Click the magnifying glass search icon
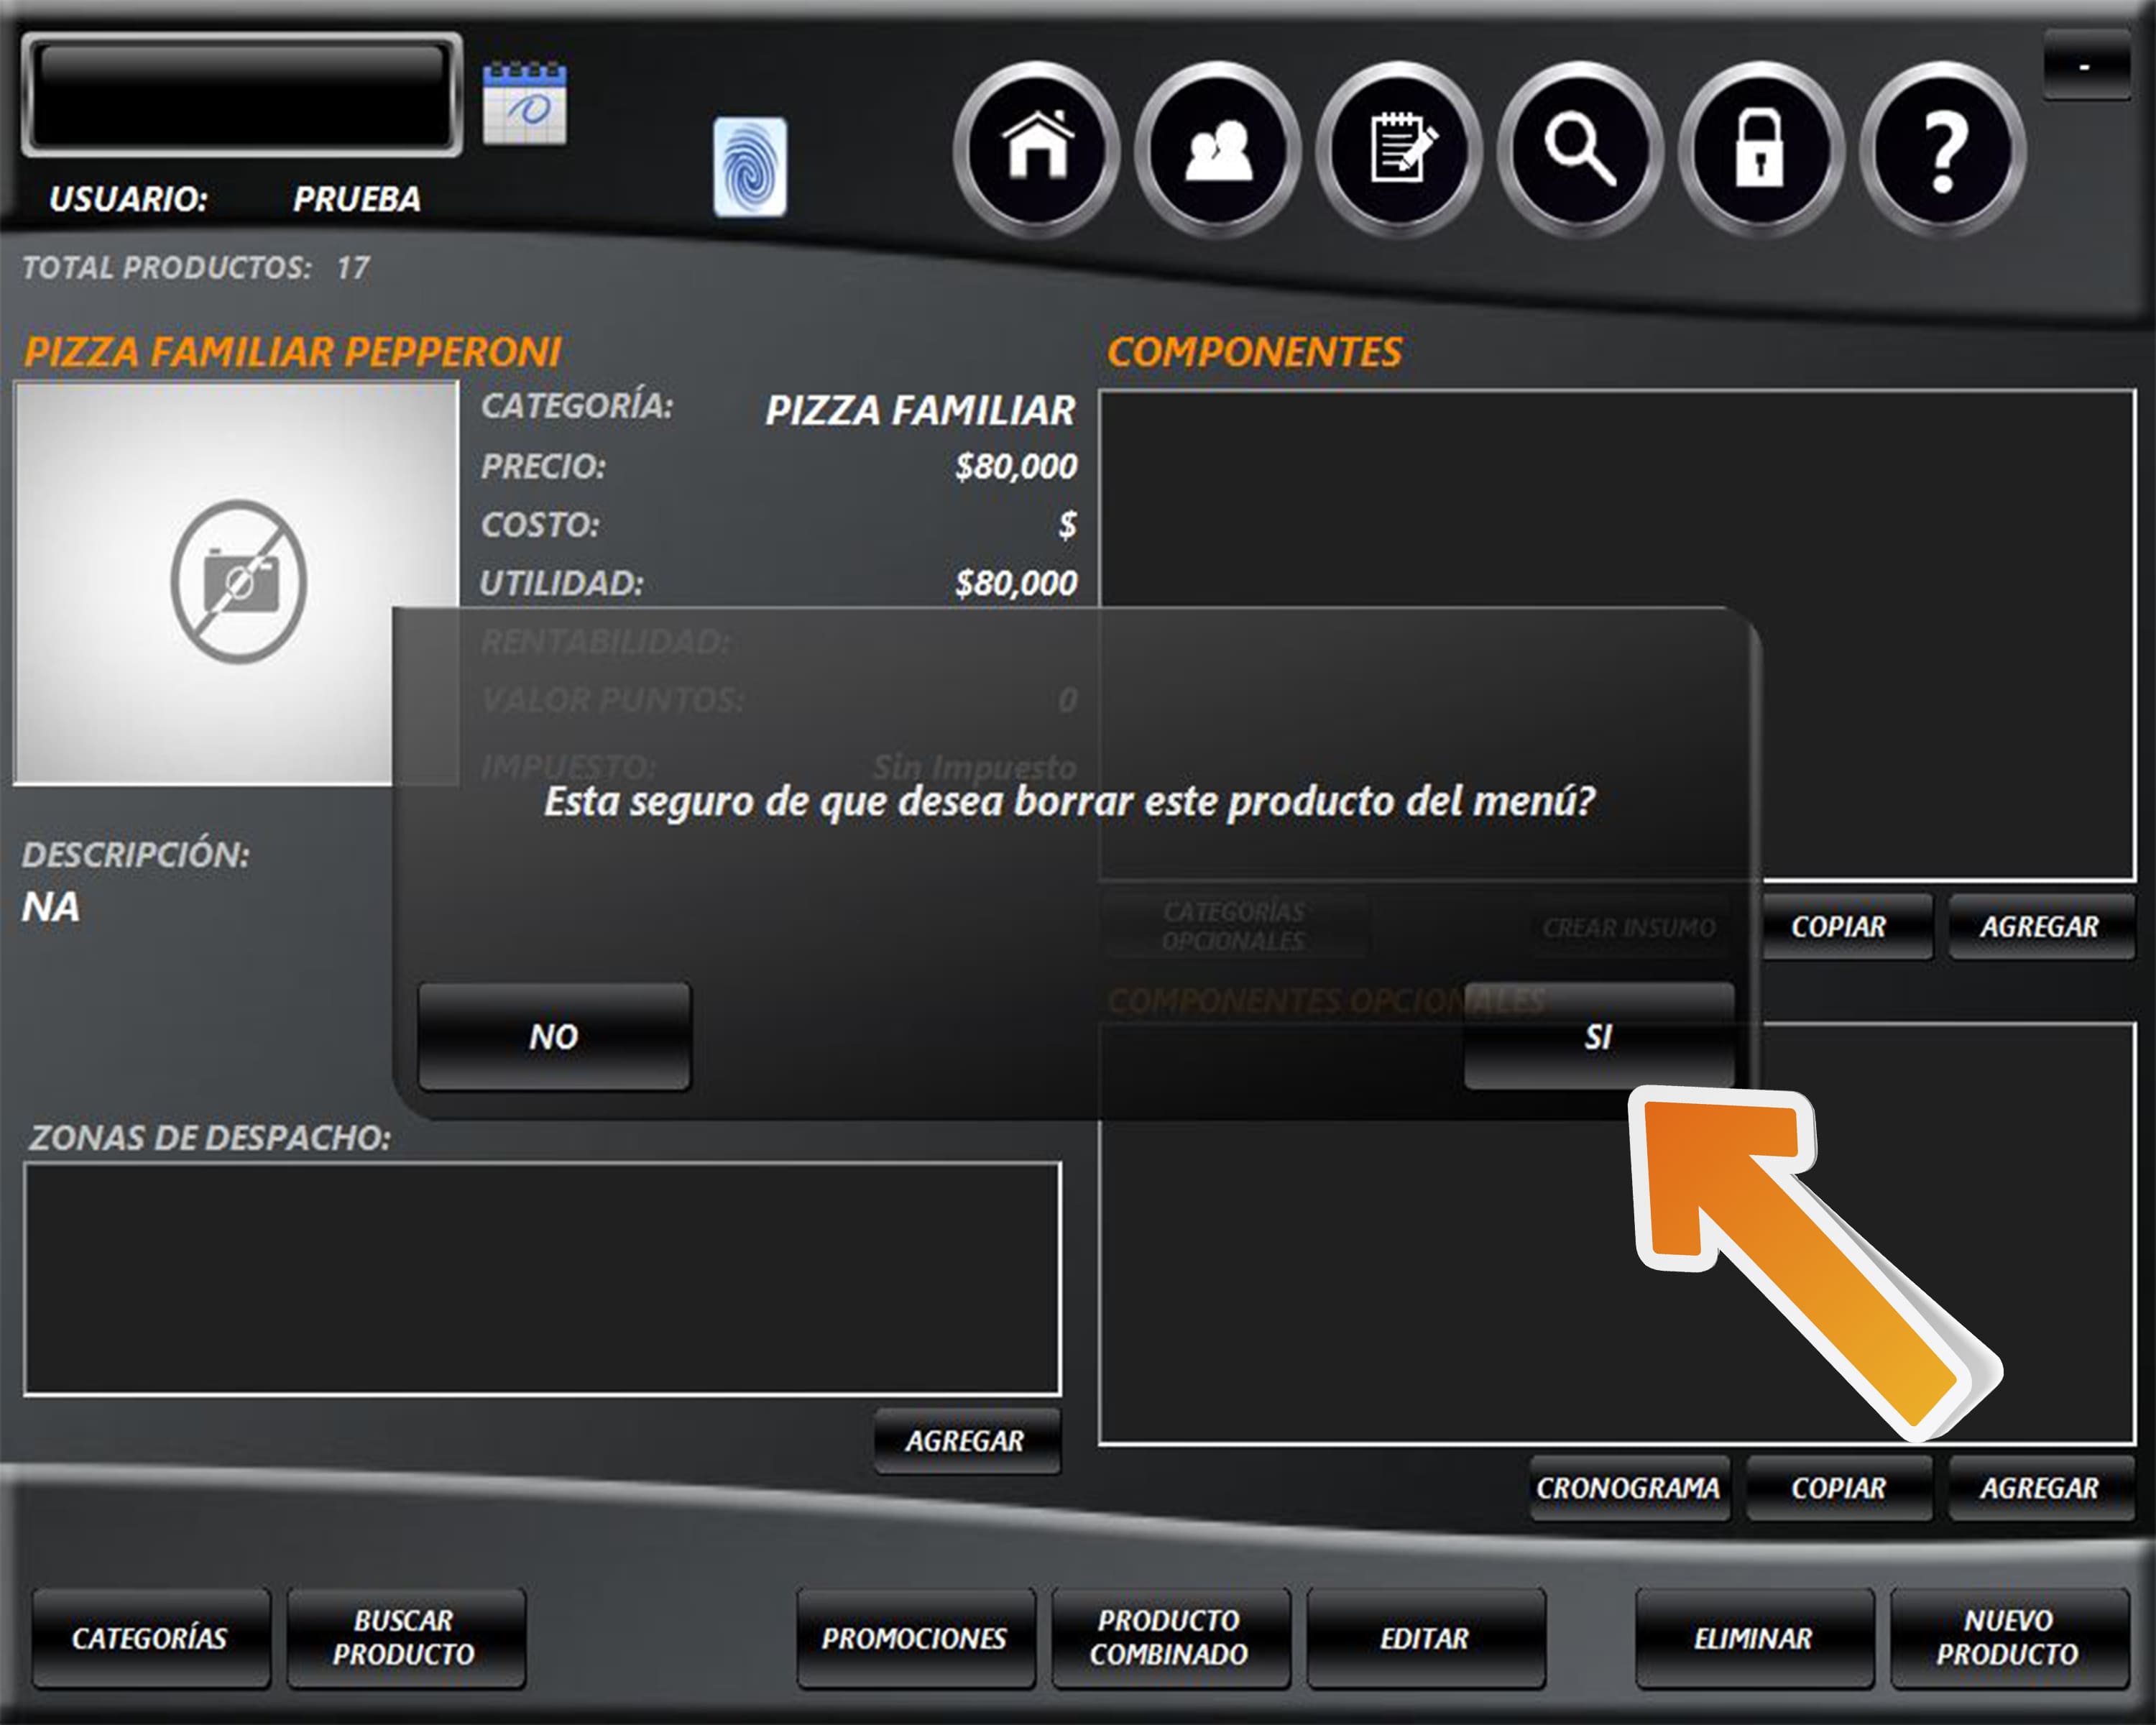 (1580, 149)
